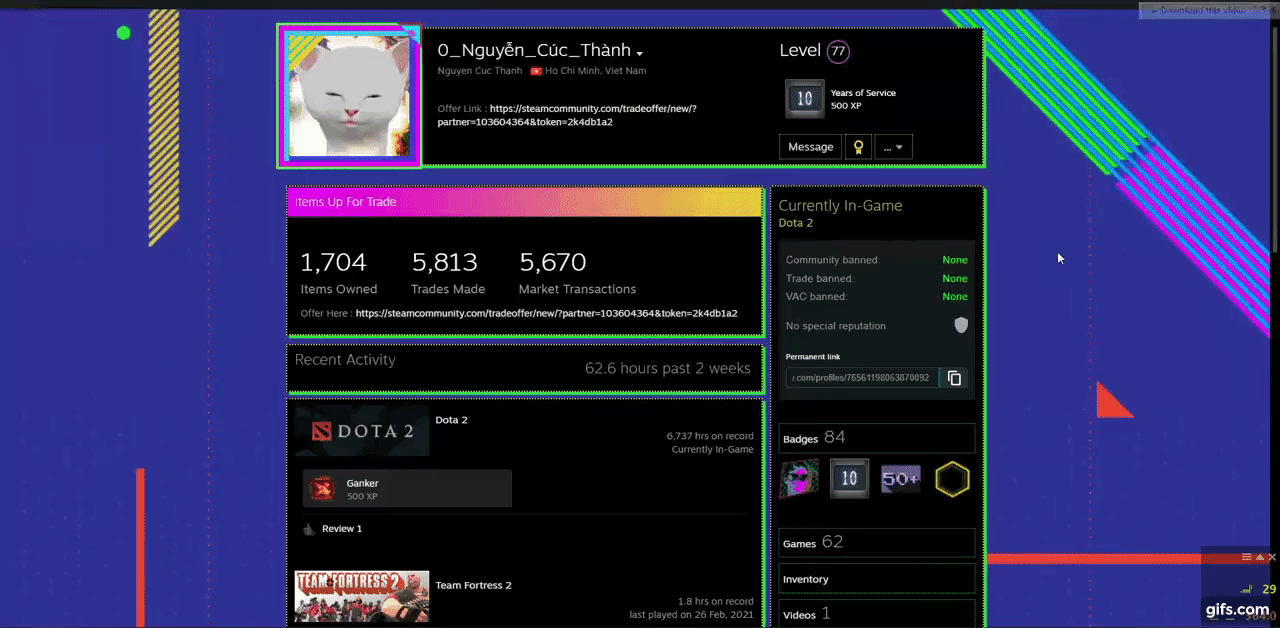Click the Dota 2 game title
Screen dimensions: 1280x628
[x=451, y=420]
